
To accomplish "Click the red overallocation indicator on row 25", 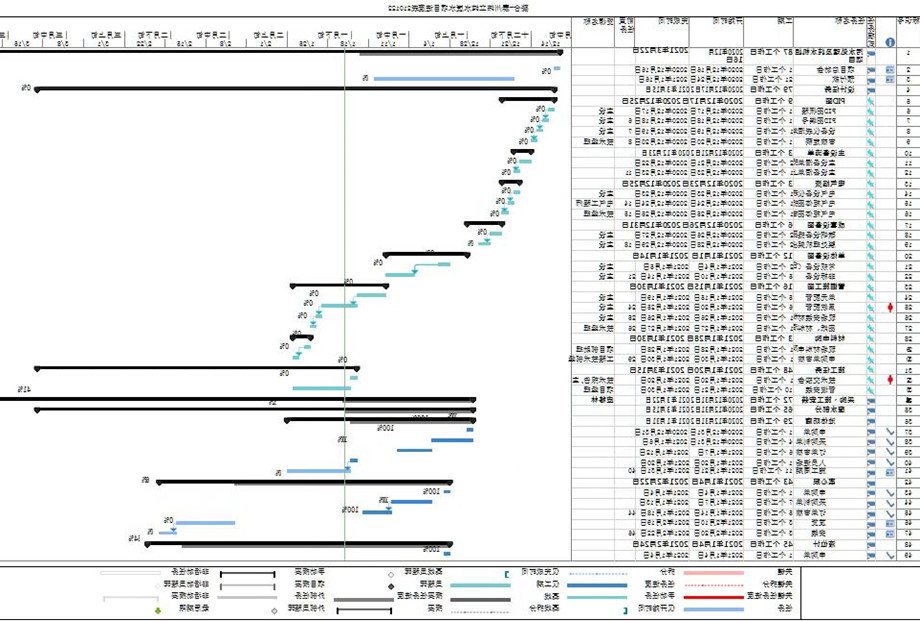I will point(890,307).
